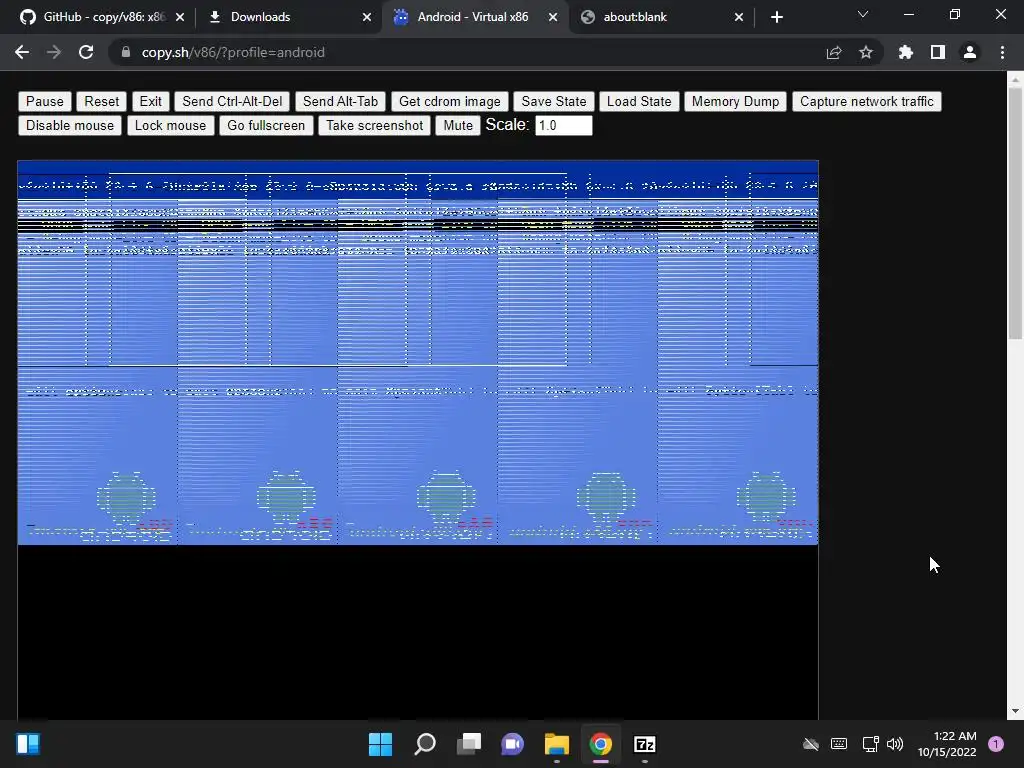This screenshot has width=1024, height=768.
Task: Go back to the previous page
Action: 22,52
